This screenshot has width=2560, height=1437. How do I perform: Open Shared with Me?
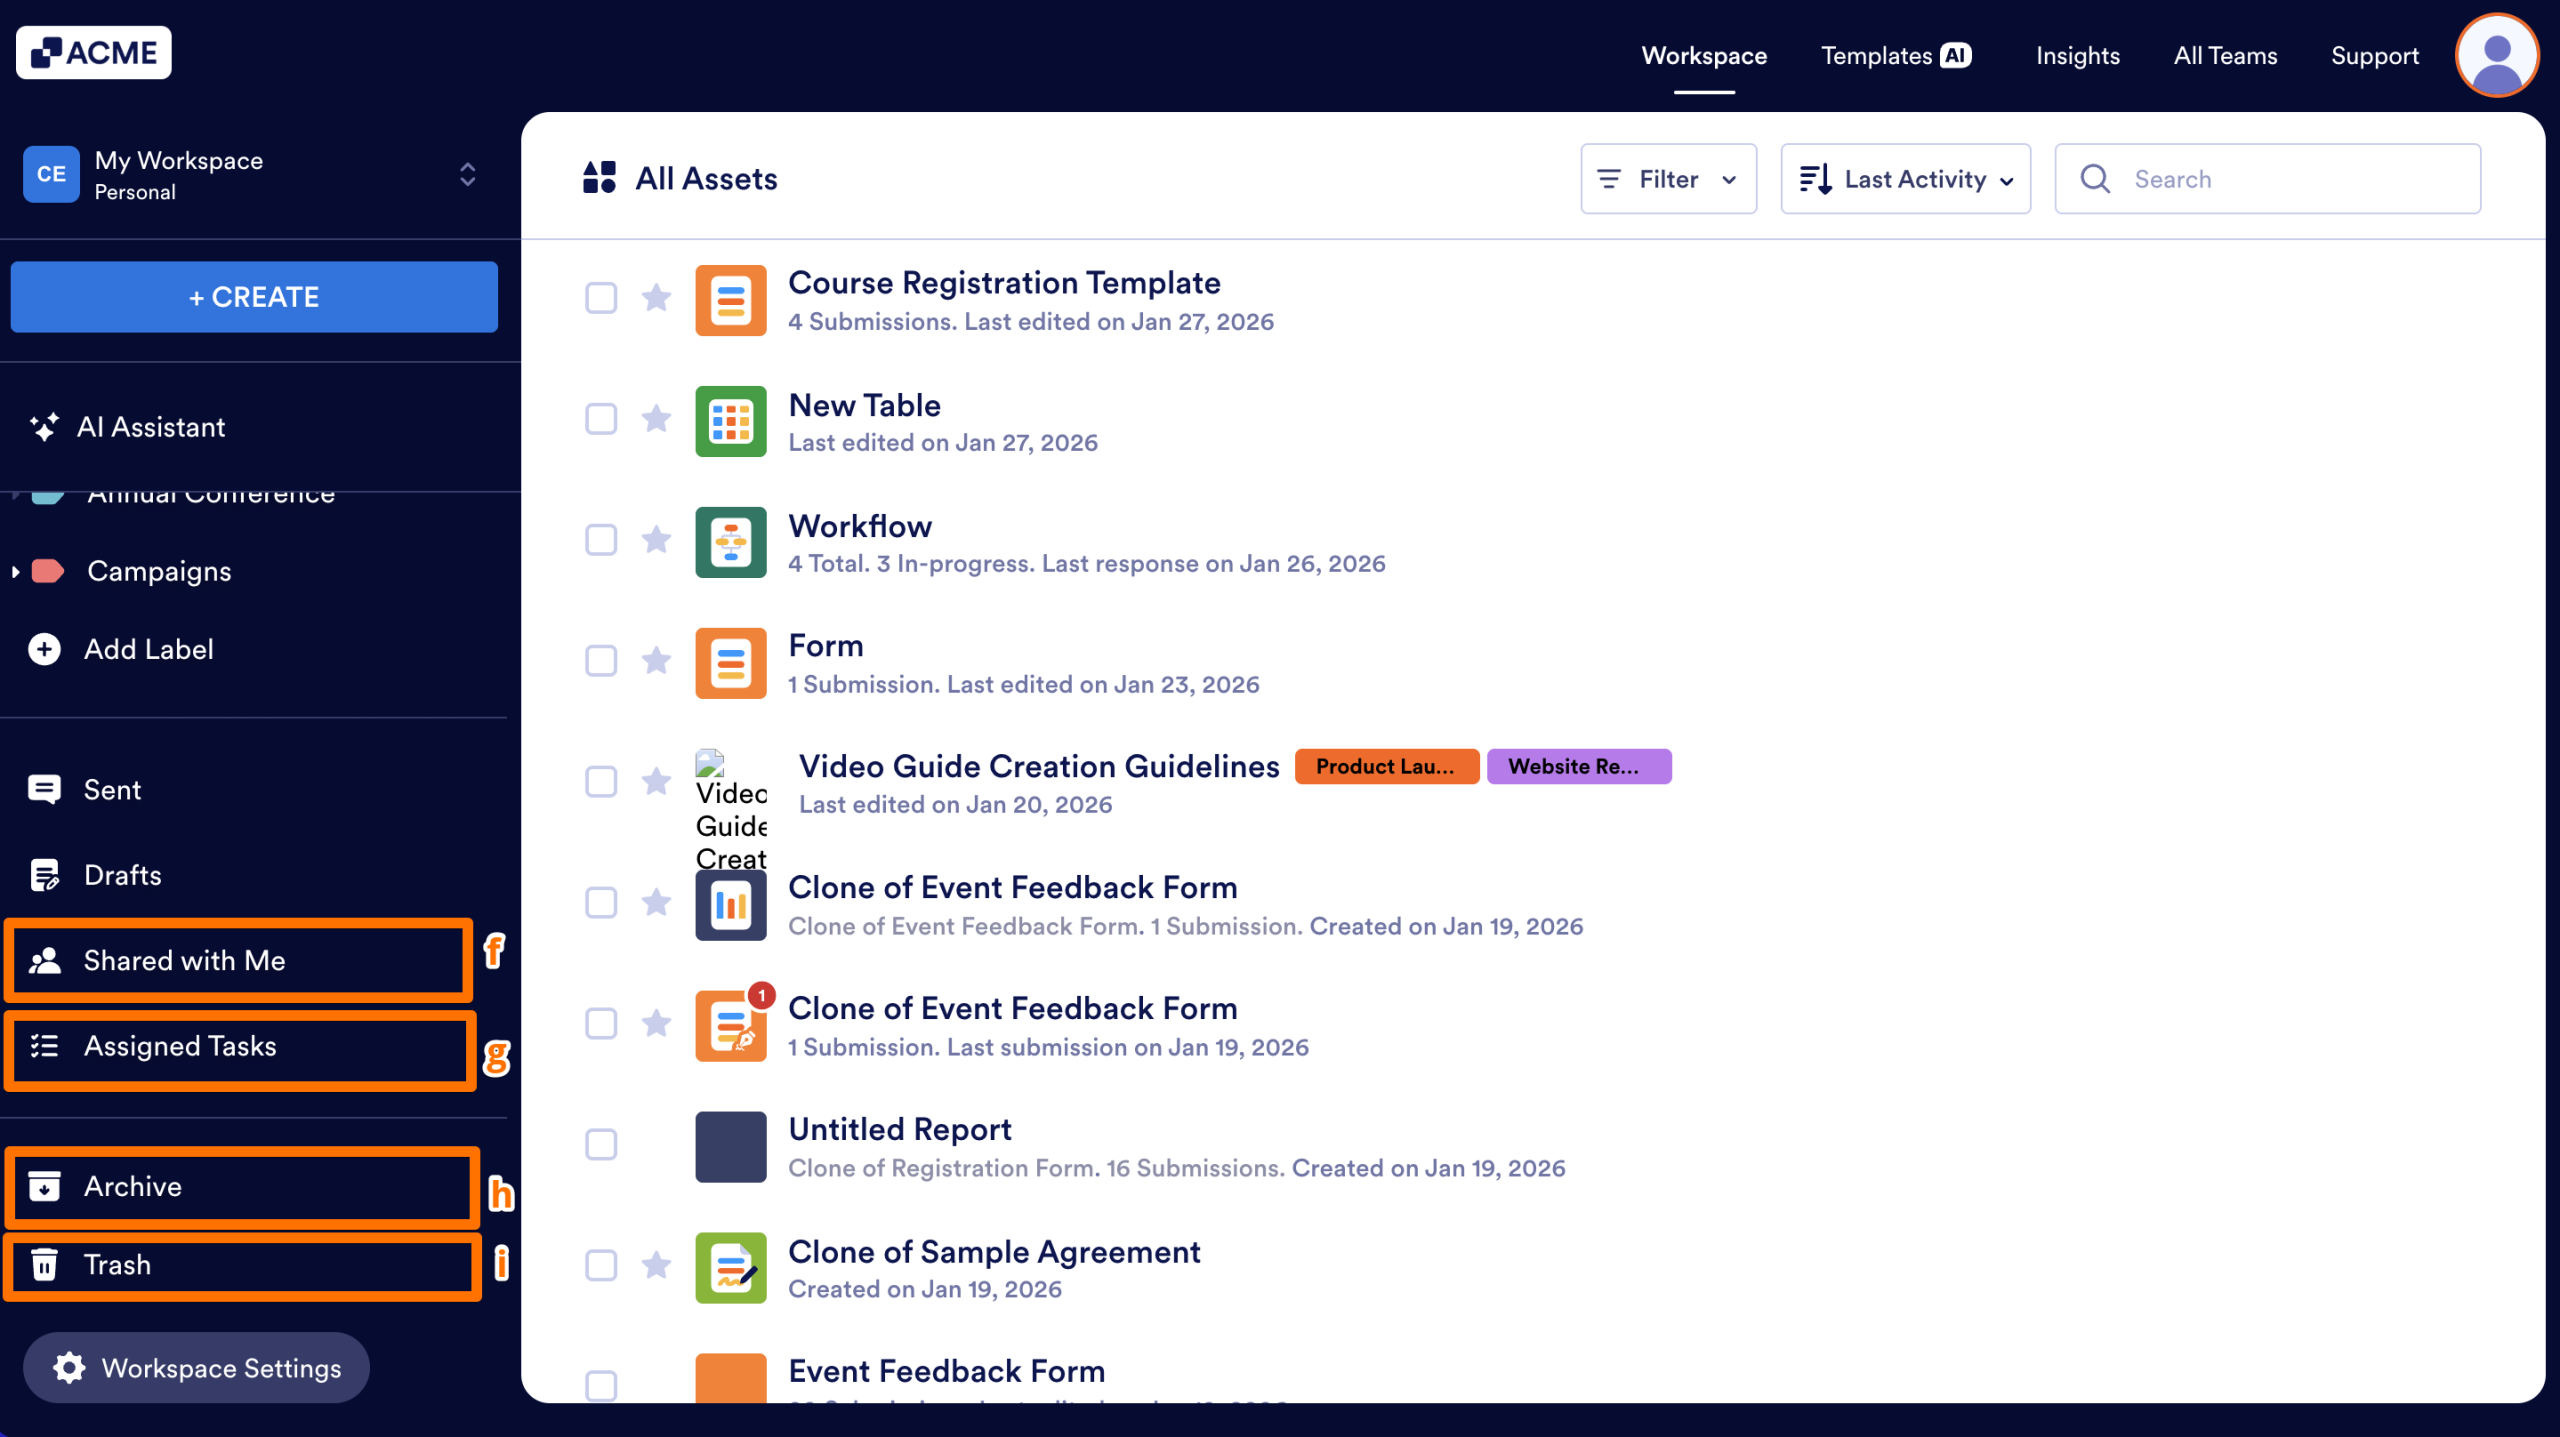click(x=240, y=960)
